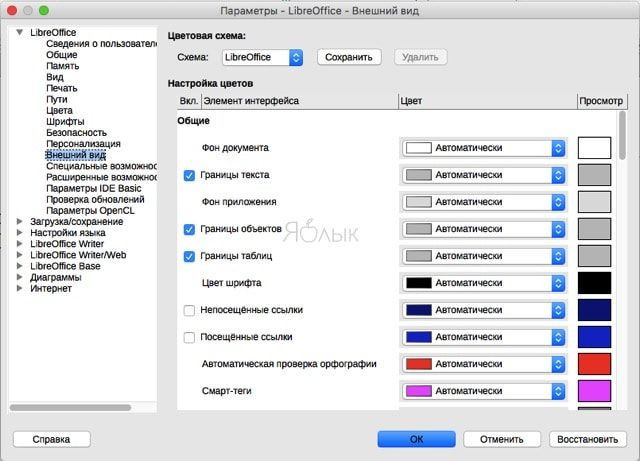Expand the Интернет tree node

pyautogui.click(x=19, y=288)
